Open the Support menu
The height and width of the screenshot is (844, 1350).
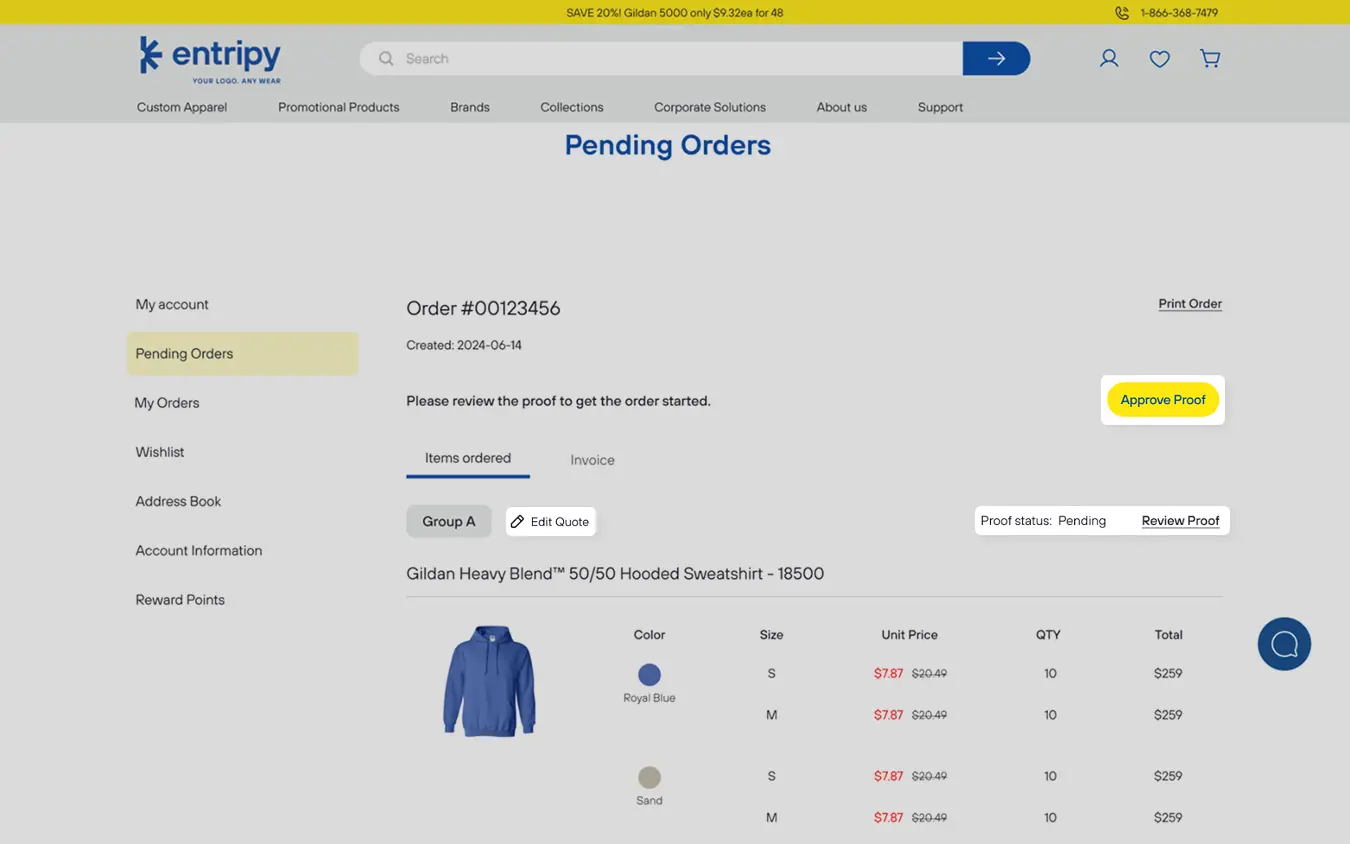pyautogui.click(x=940, y=107)
